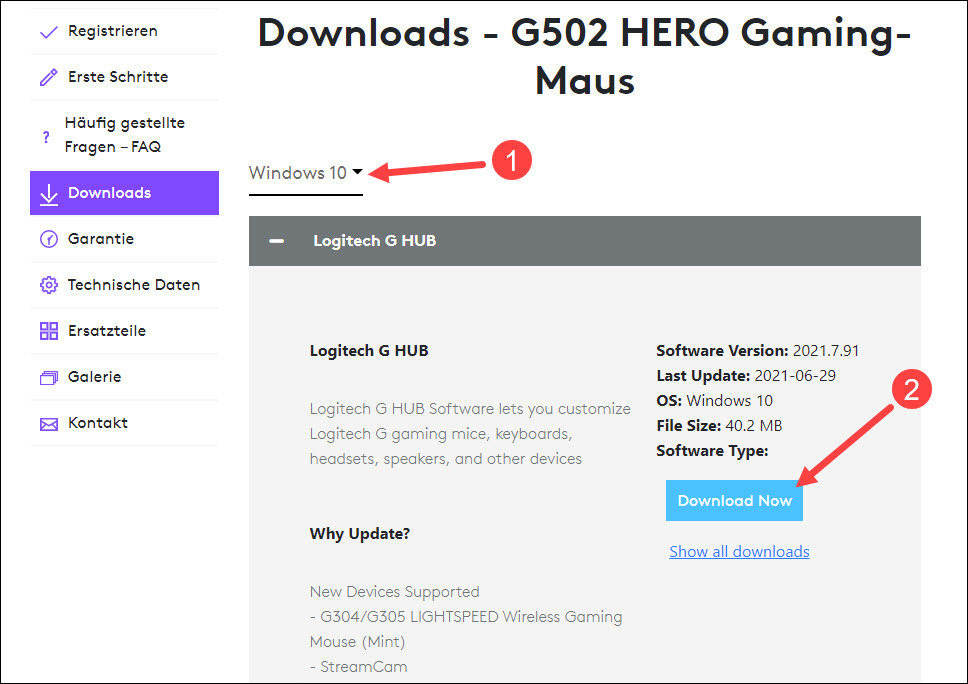
Task: Click the Galerie image icon
Action: coord(48,377)
